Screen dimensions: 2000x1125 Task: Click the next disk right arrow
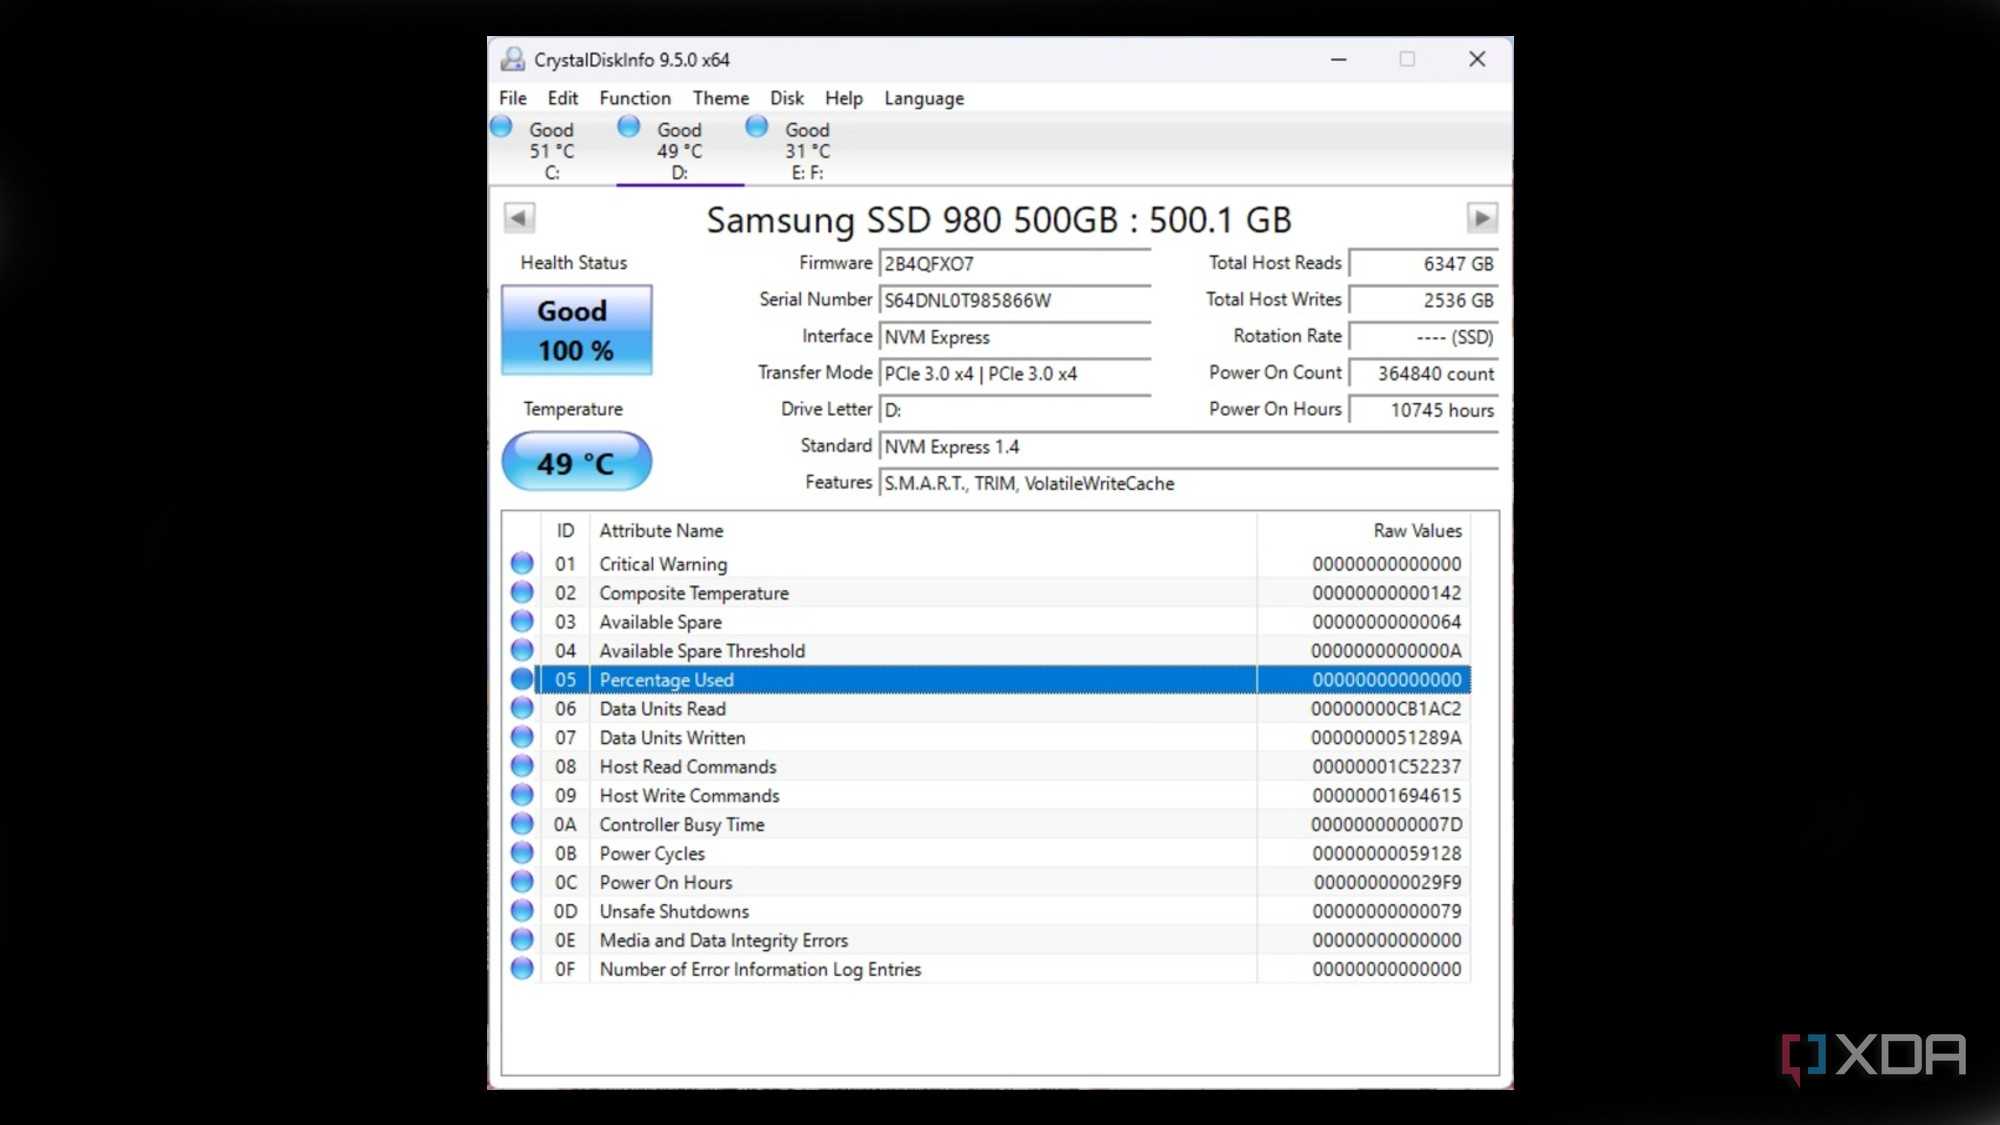1481,218
